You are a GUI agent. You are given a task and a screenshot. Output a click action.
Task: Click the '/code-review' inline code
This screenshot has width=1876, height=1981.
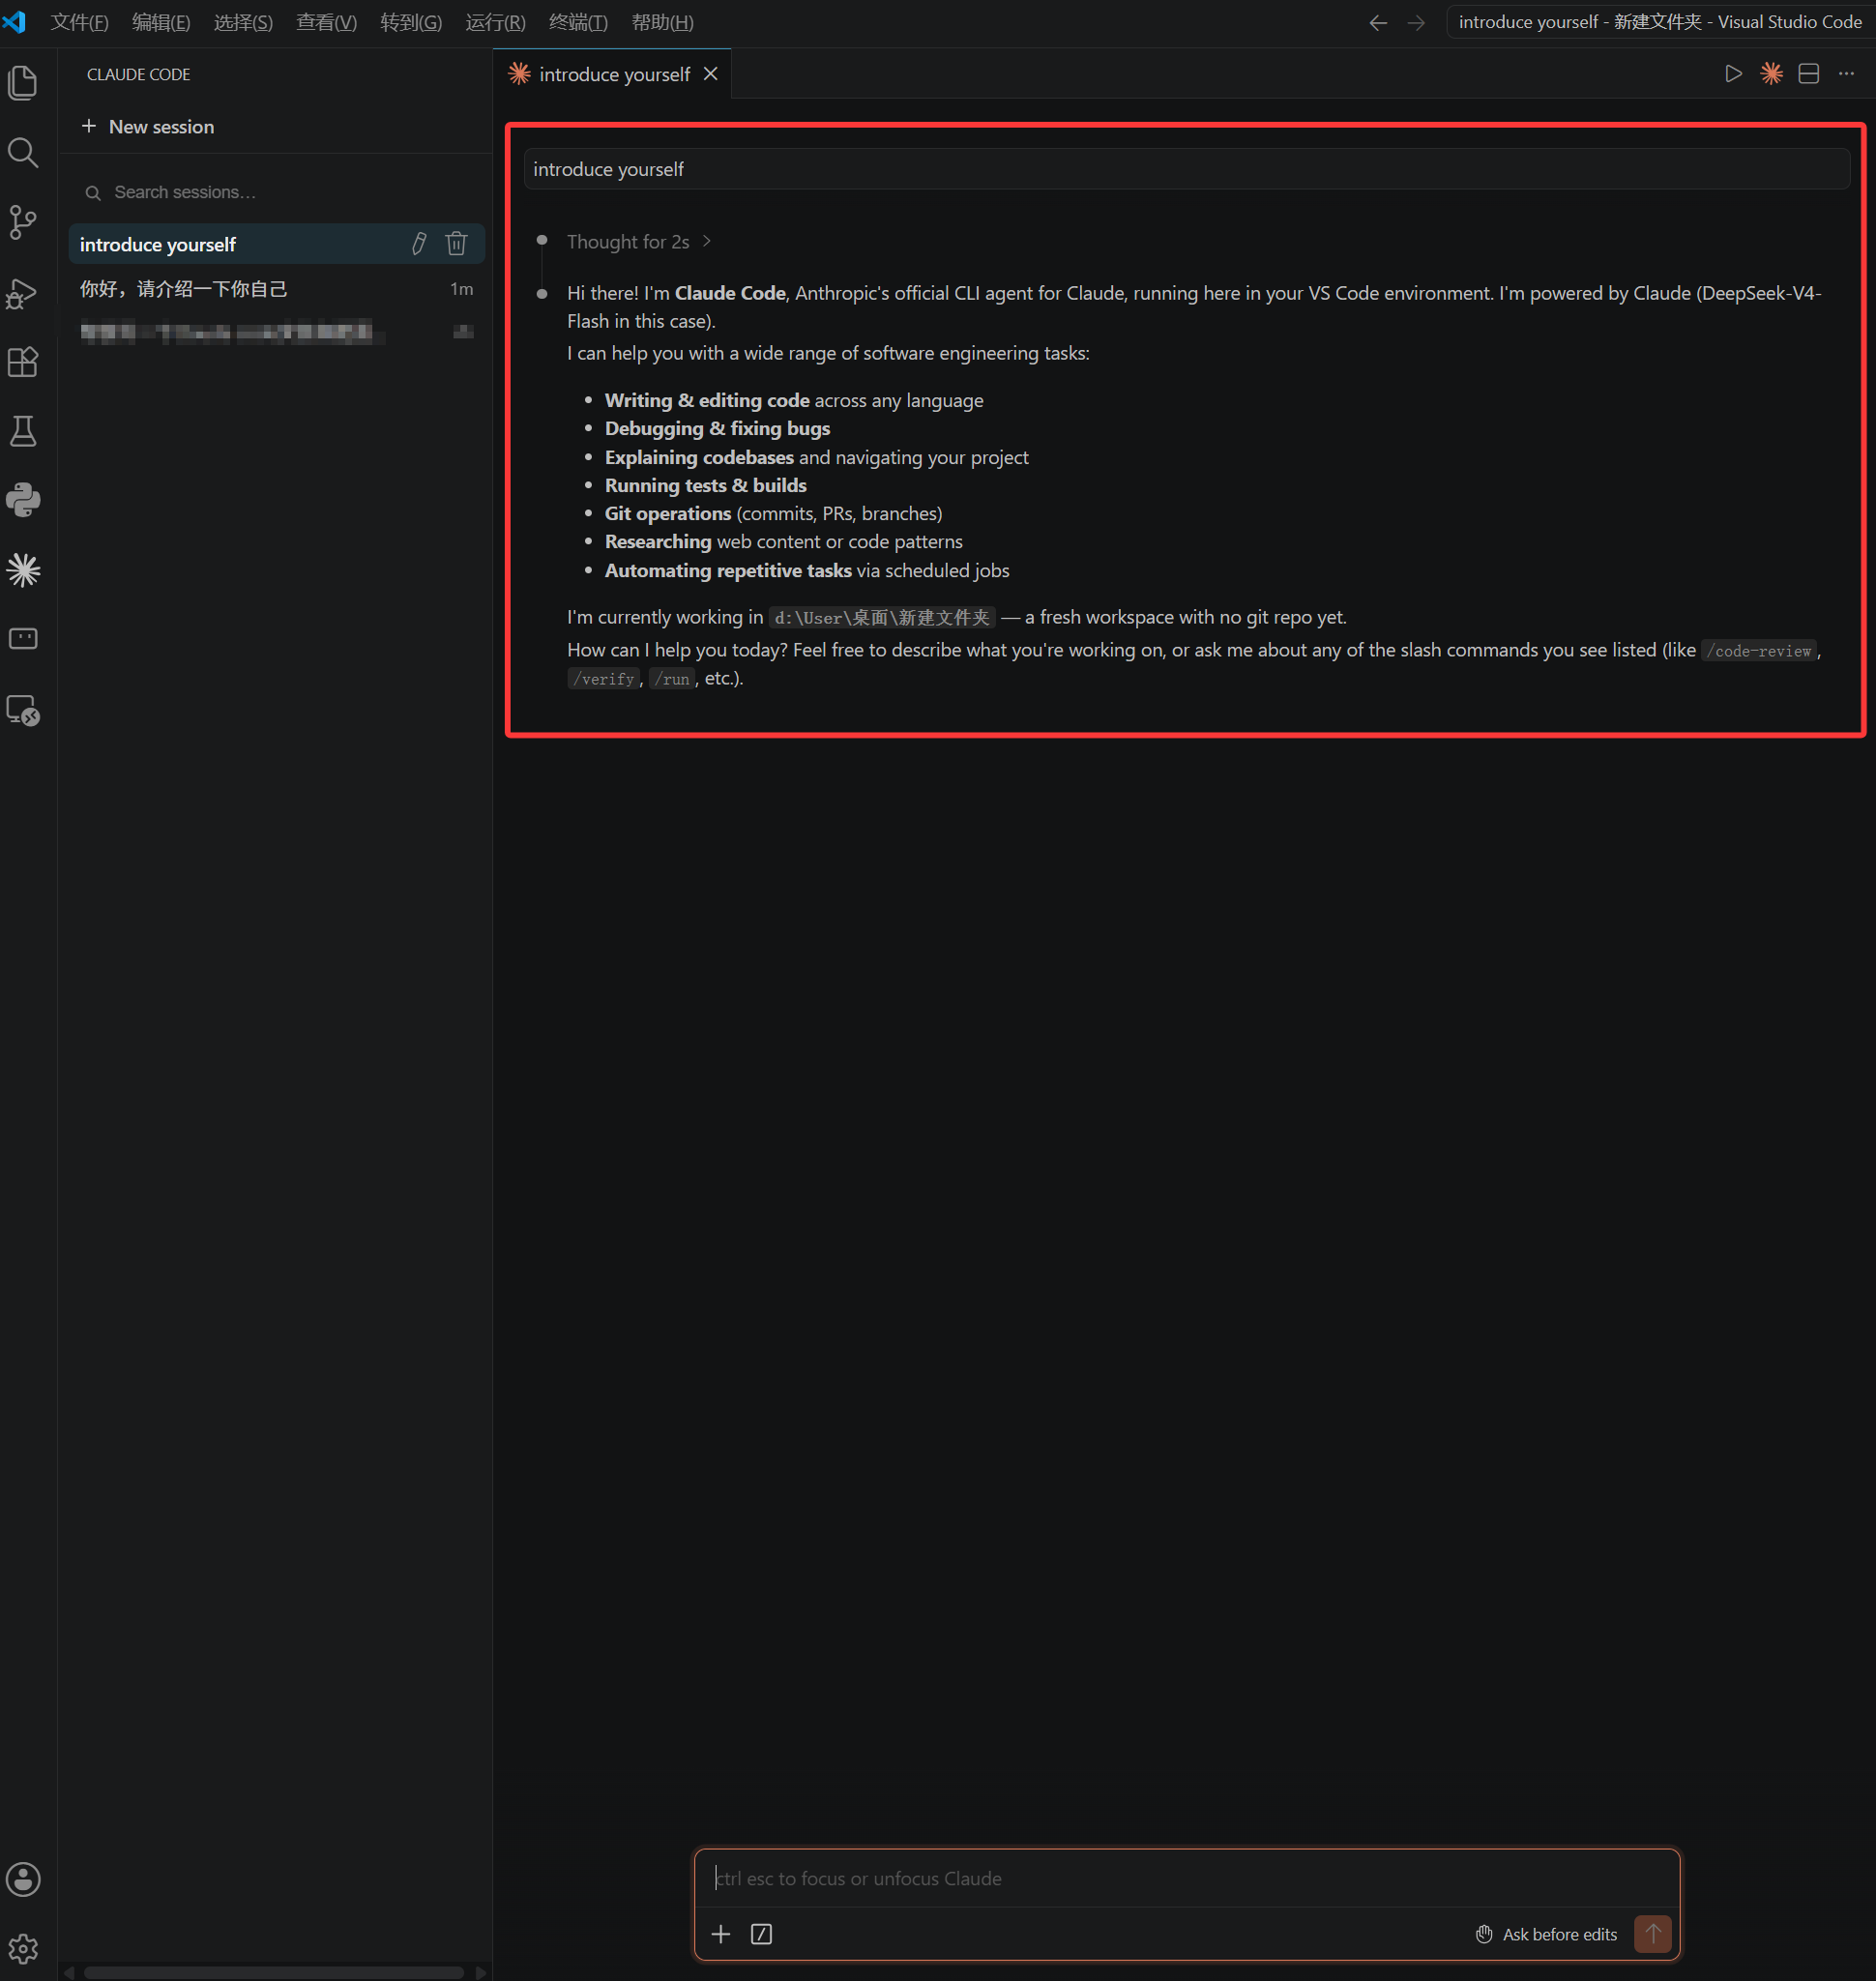click(x=1758, y=651)
